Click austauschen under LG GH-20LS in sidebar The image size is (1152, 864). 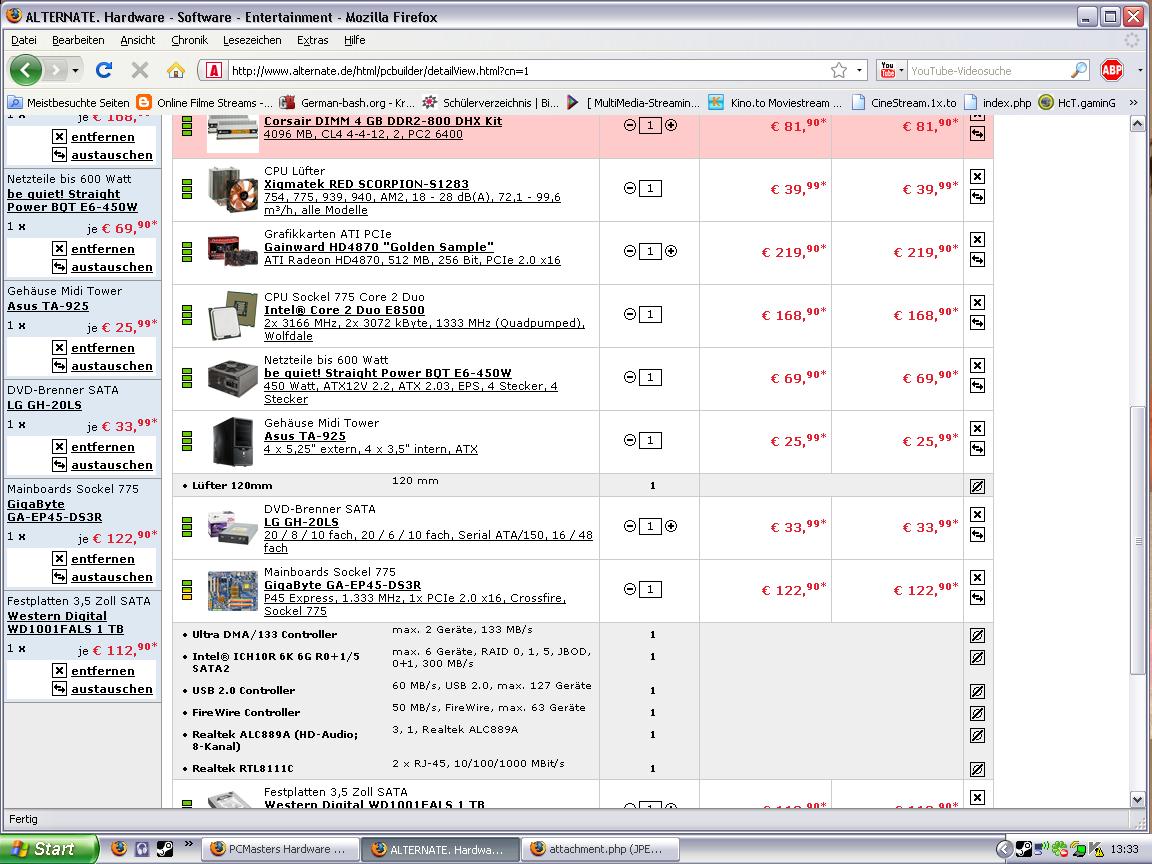112,465
